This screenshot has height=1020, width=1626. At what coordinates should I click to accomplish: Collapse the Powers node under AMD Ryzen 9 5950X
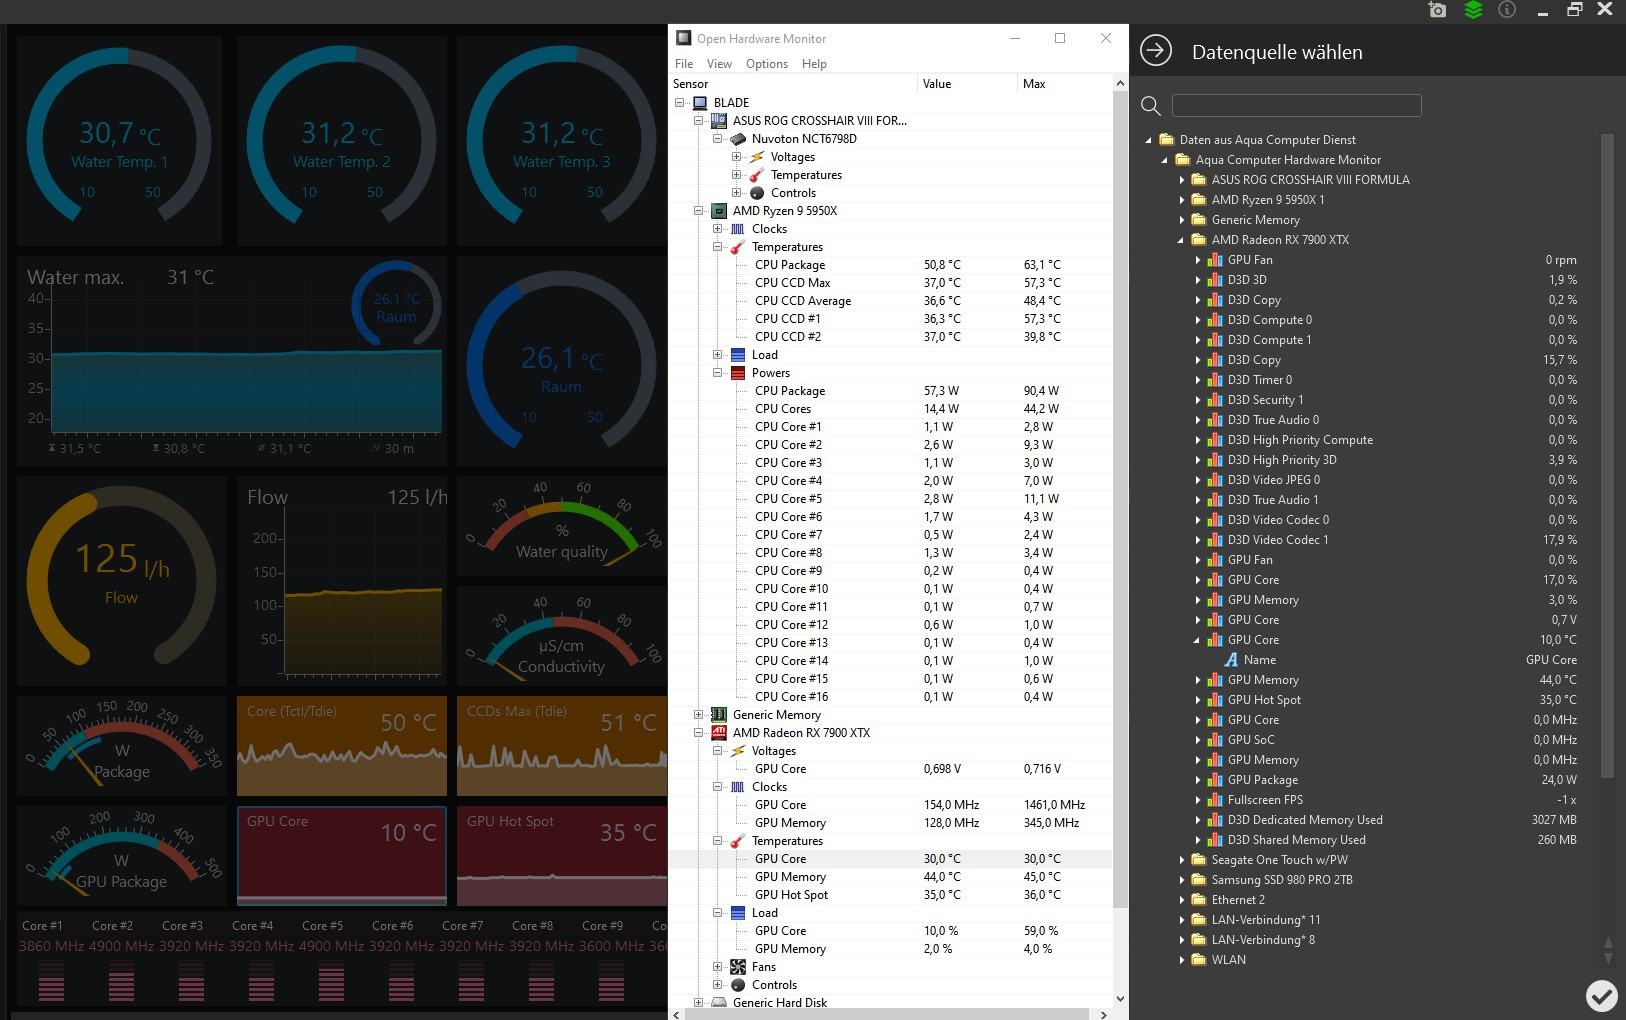click(x=717, y=373)
